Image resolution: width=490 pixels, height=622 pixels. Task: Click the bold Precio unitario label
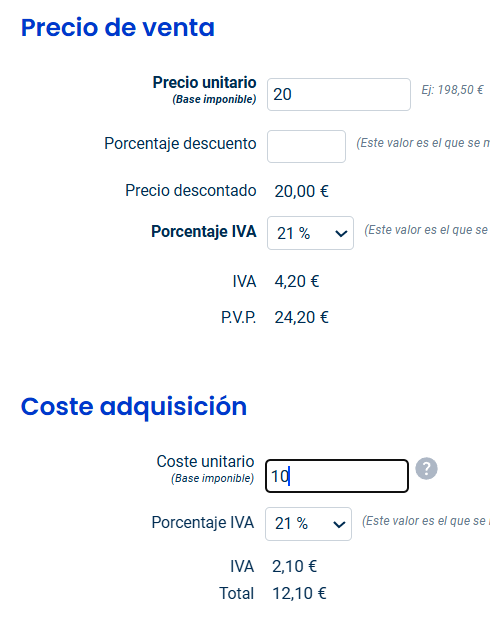204,83
